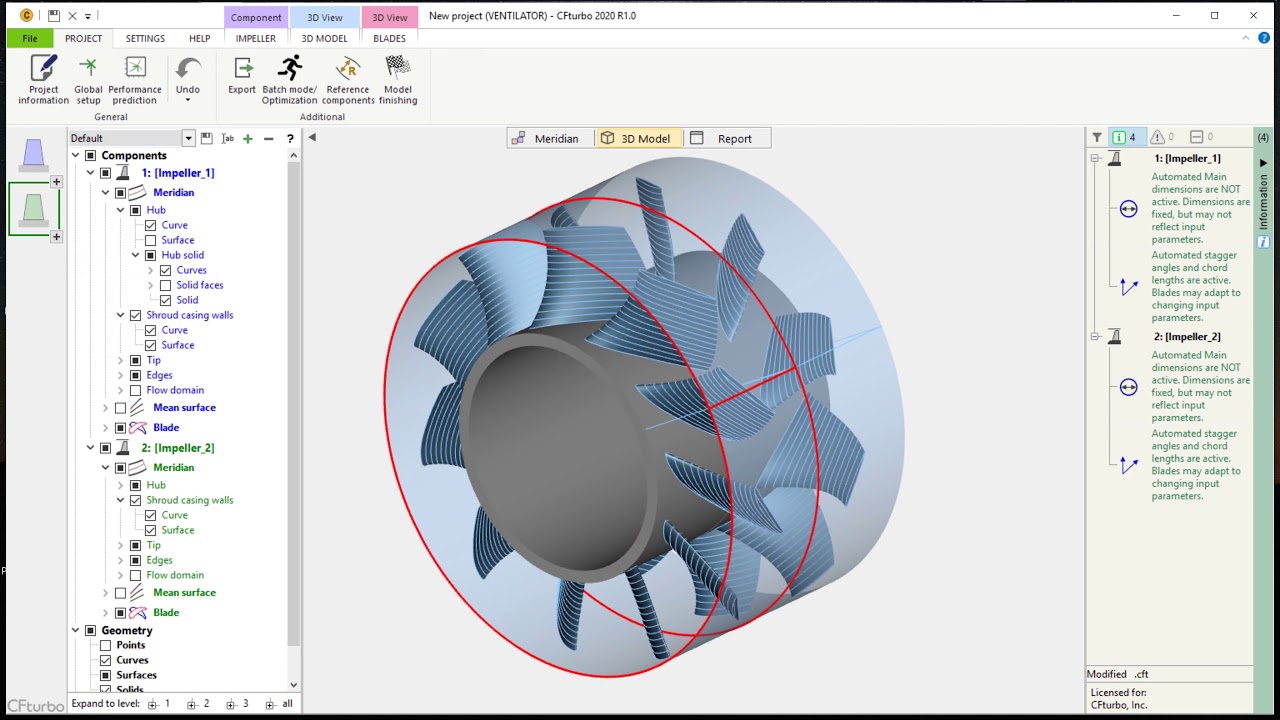Open the Undo dropdown arrow
Screen dimensions: 1280x720
[x=188, y=100]
